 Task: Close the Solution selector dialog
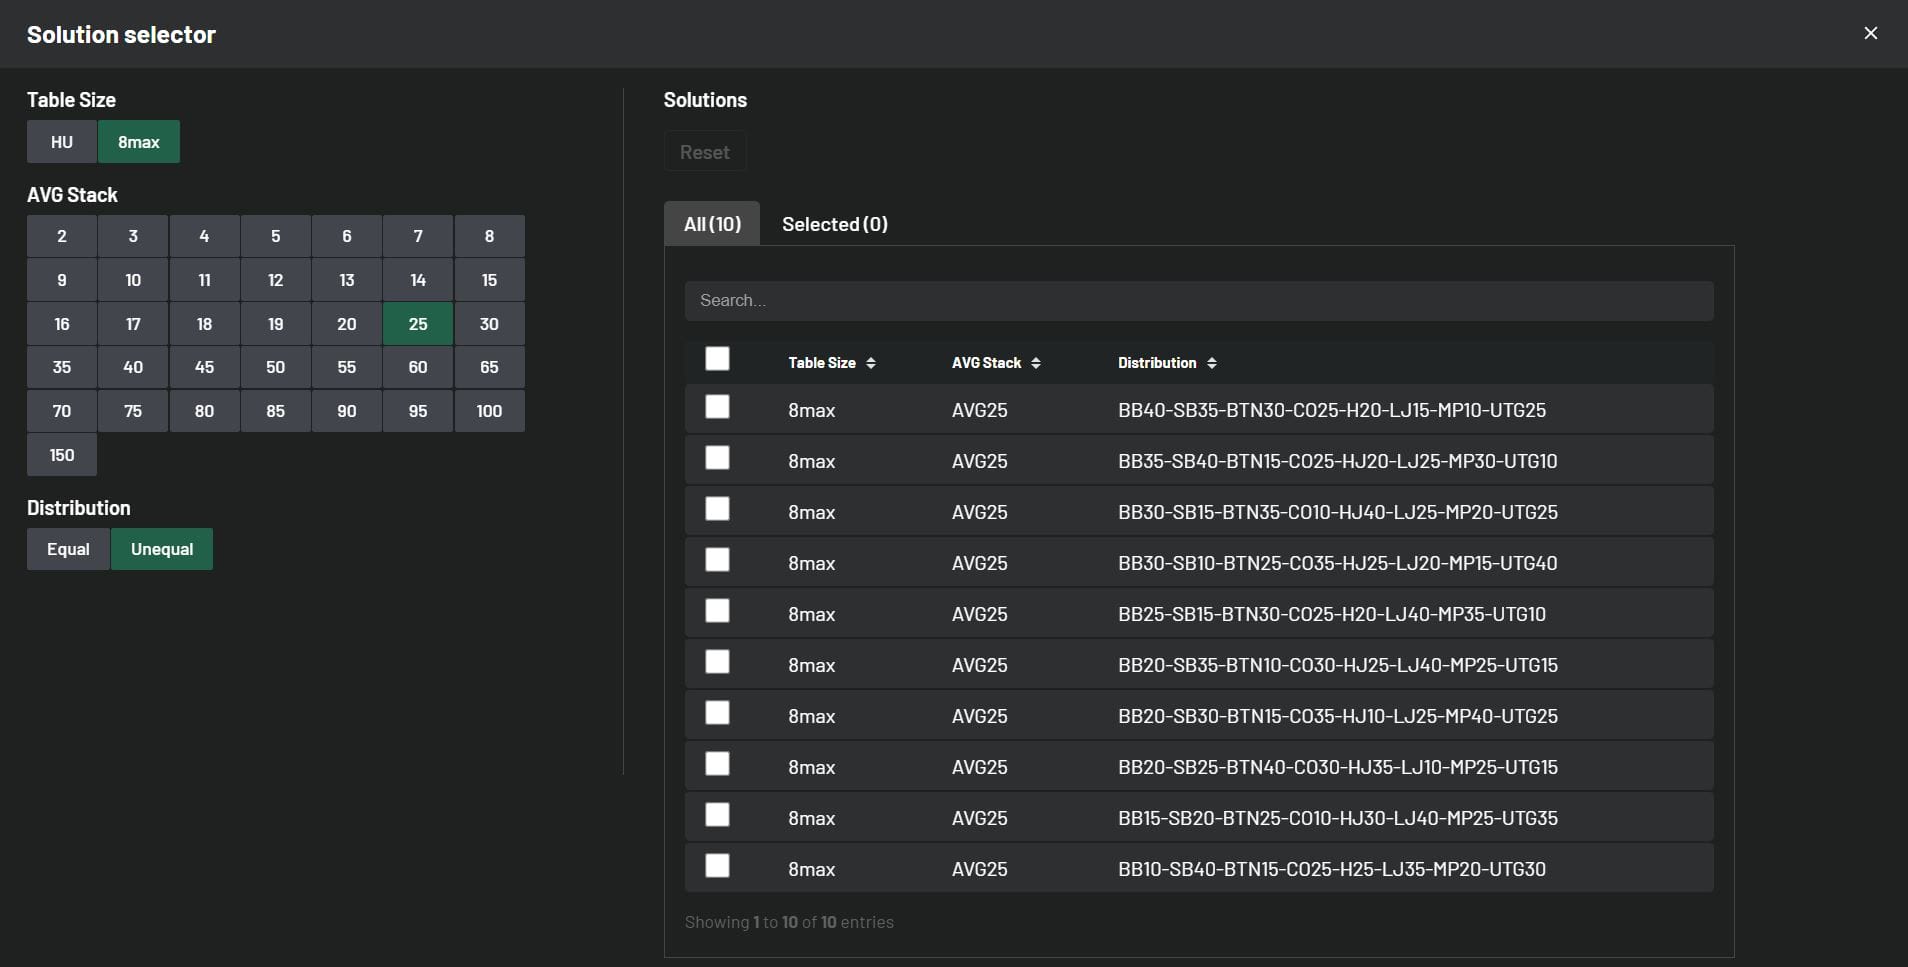[1870, 33]
